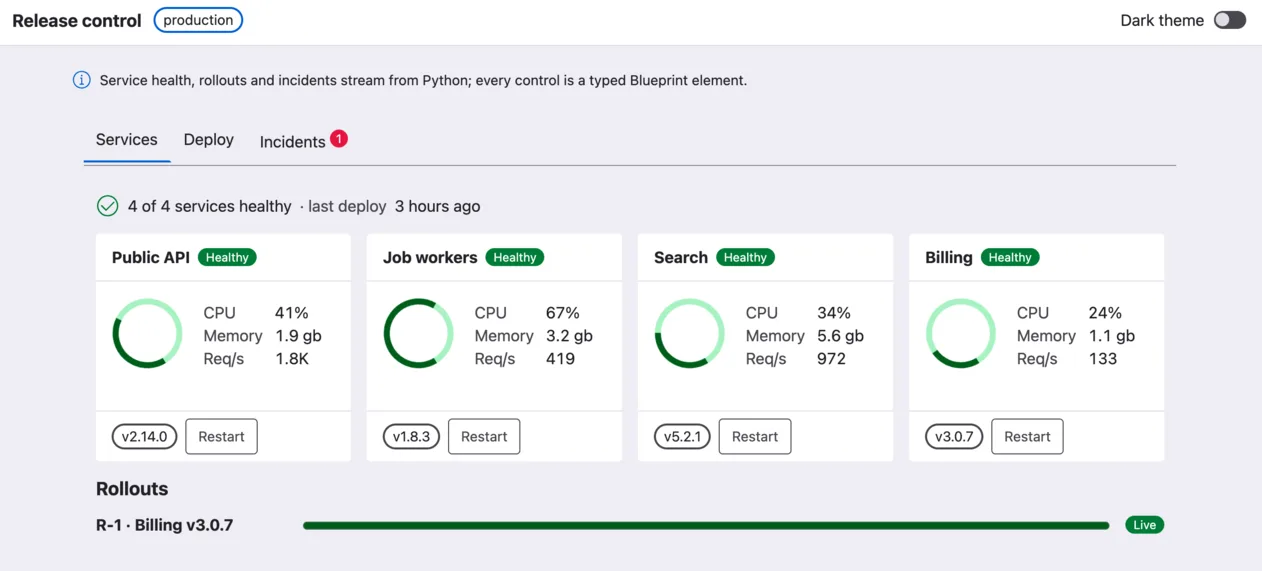Switch to the Services tab
The height and width of the screenshot is (571, 1262).
point(127,140)
